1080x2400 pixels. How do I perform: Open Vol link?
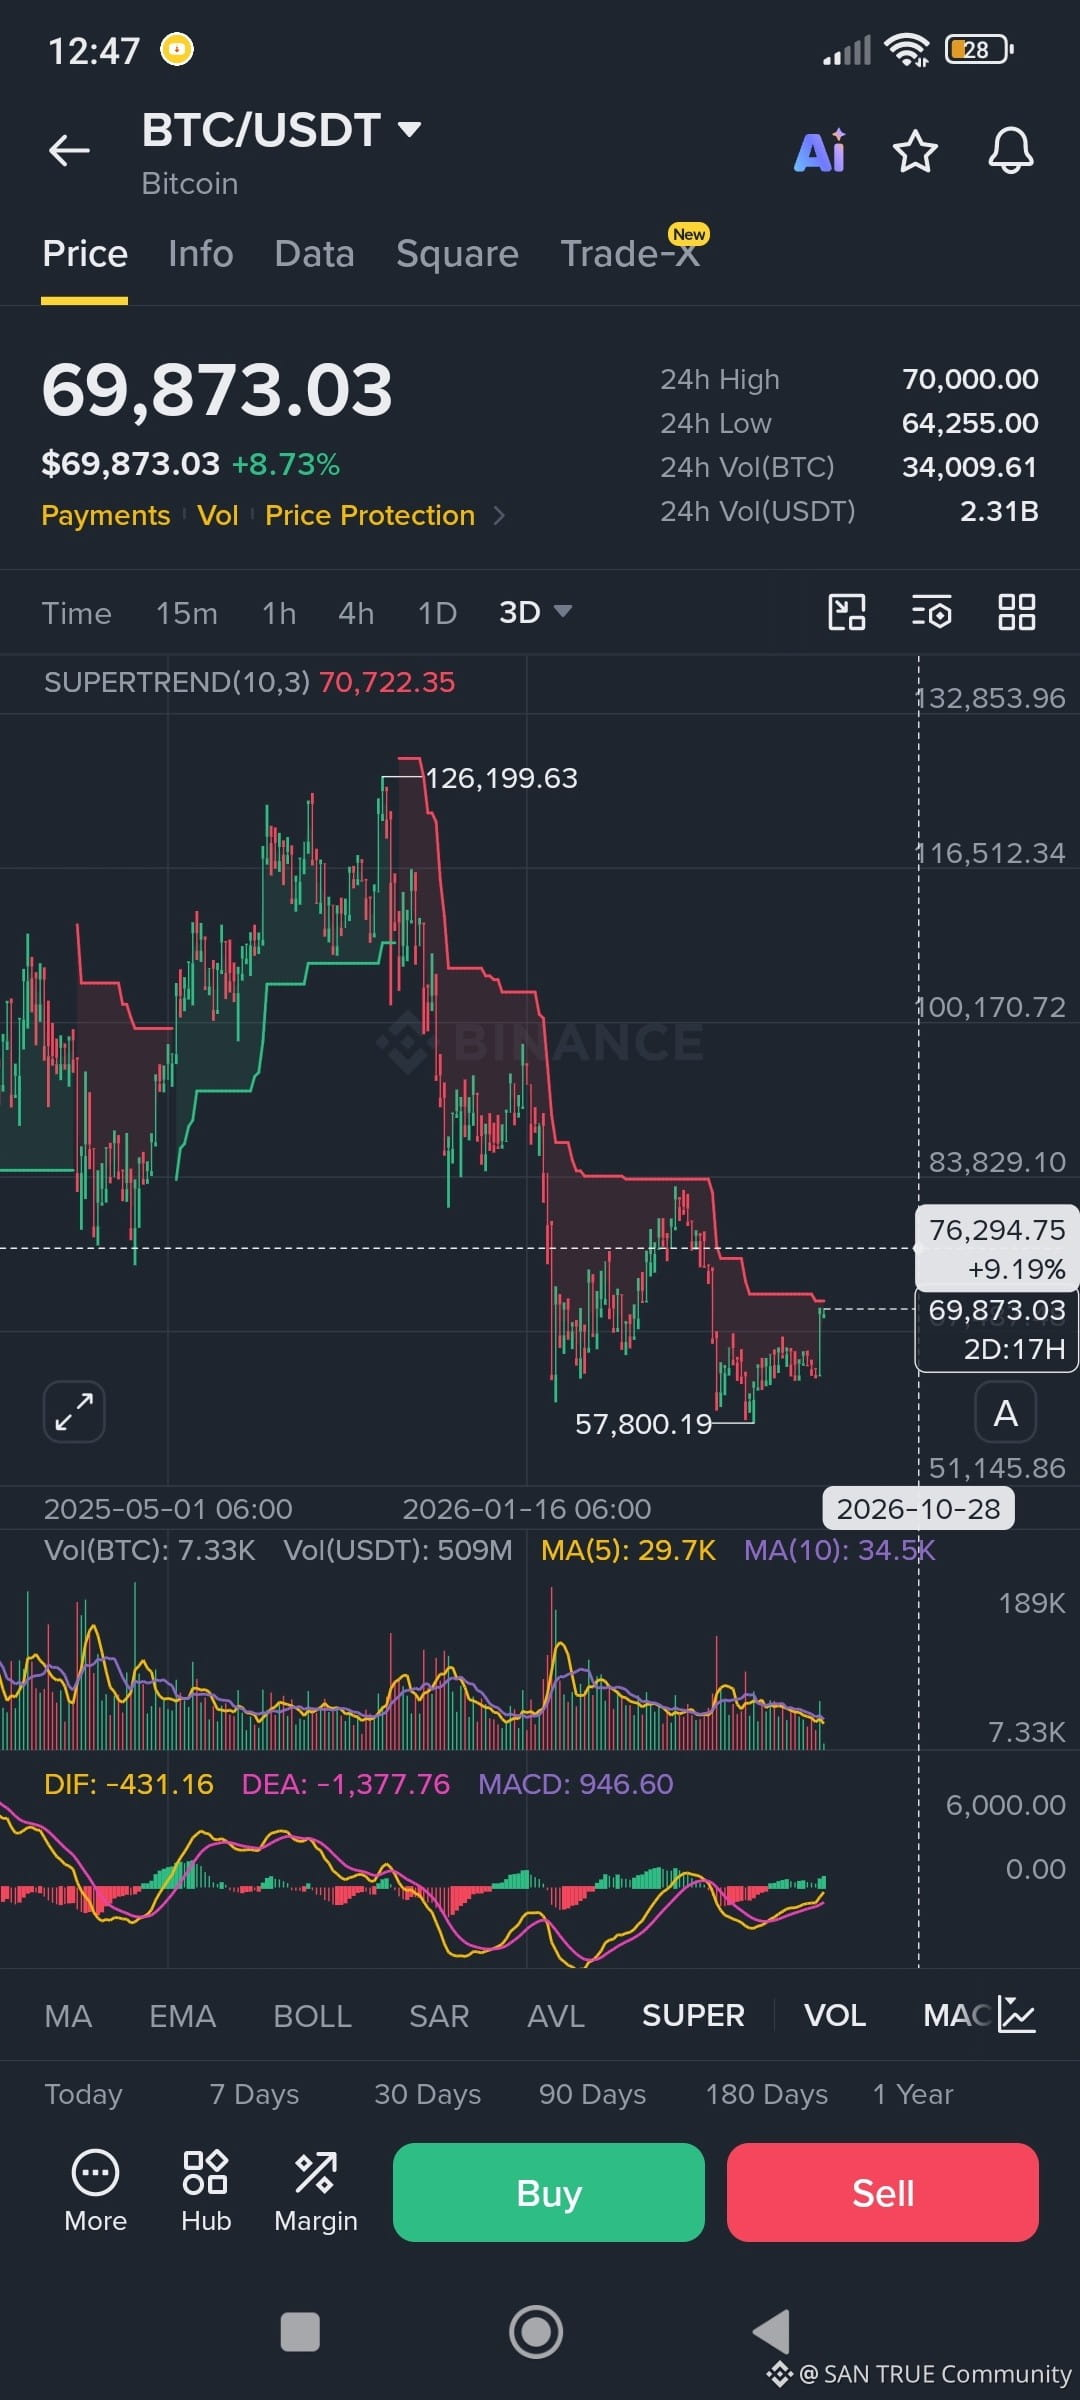coord(218,516)
